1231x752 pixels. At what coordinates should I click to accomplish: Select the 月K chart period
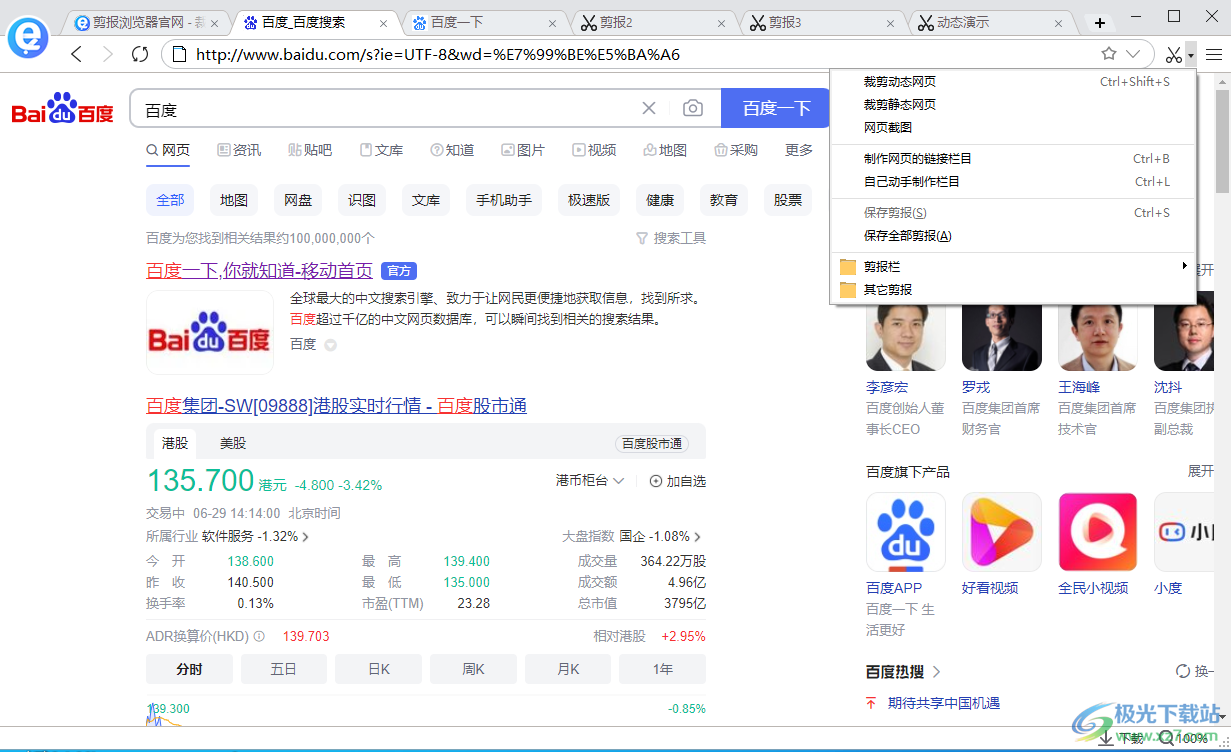[568, 669]
